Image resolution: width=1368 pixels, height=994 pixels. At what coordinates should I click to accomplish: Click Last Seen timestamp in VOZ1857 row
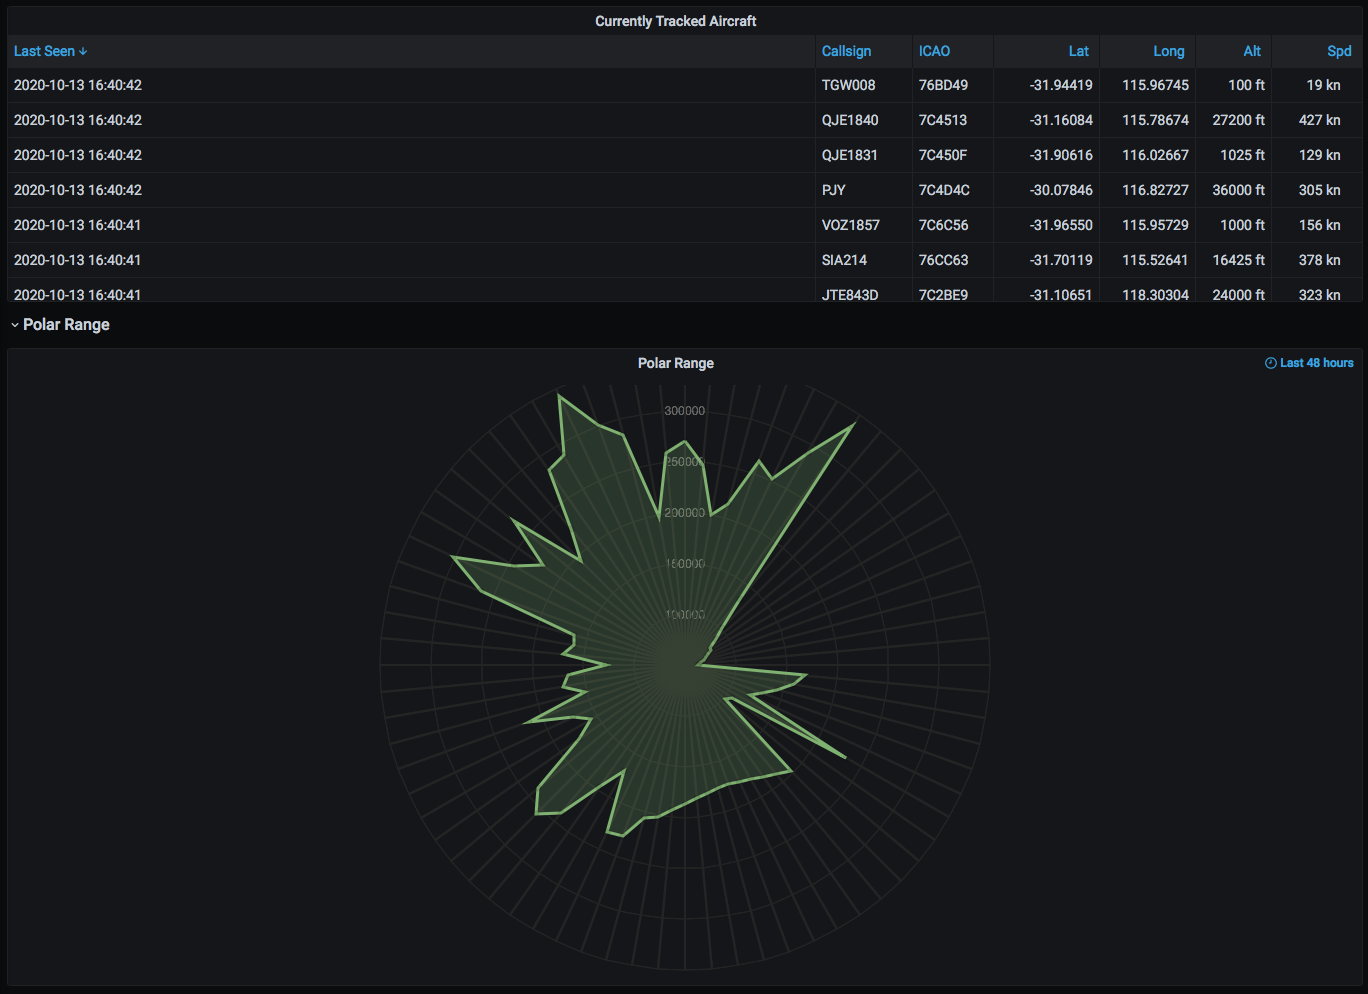(78, 225)
